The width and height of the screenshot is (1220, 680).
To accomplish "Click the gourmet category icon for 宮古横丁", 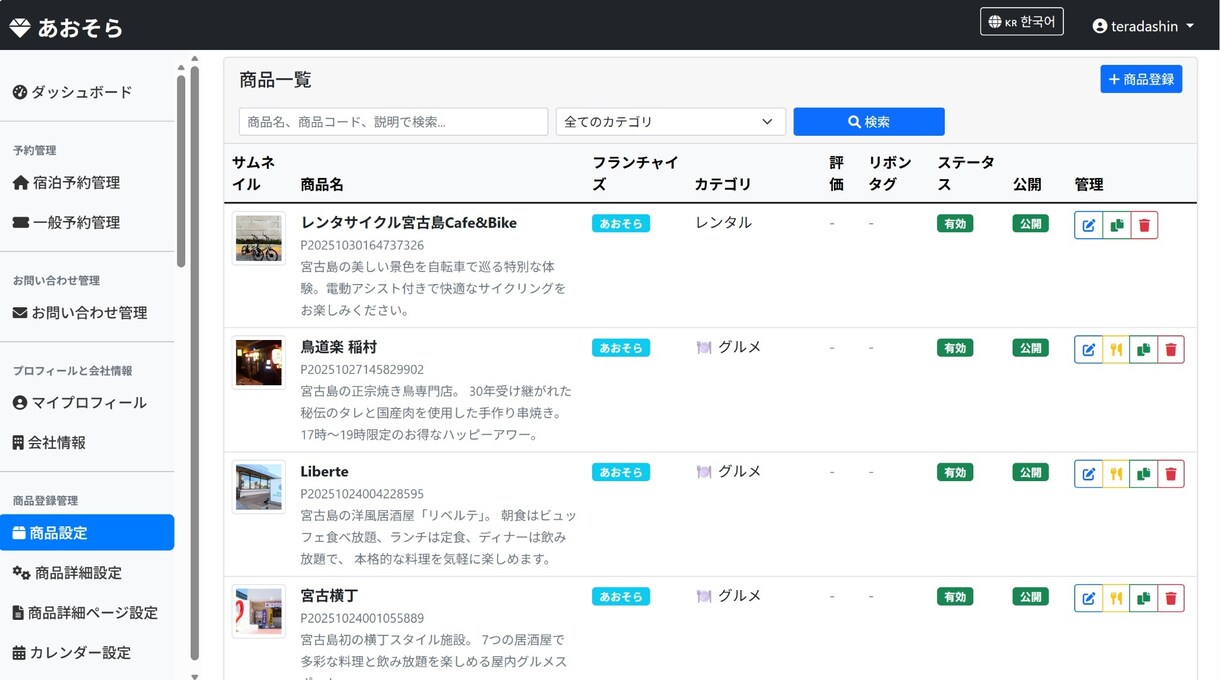I will (704, 596).
